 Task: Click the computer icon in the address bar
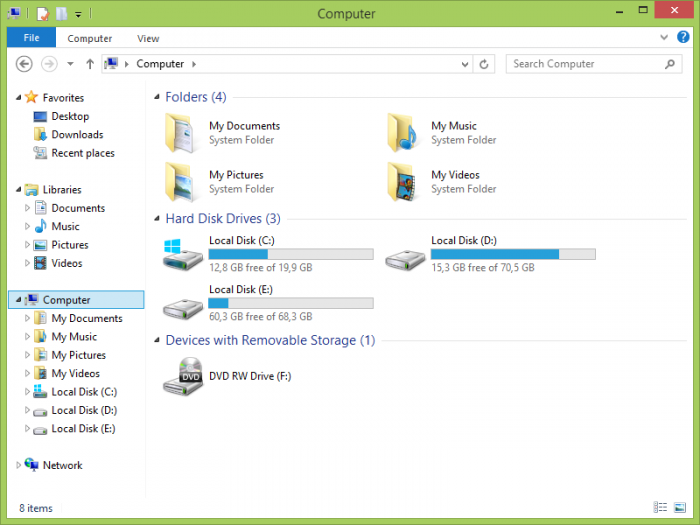click(x=111, y=64)
